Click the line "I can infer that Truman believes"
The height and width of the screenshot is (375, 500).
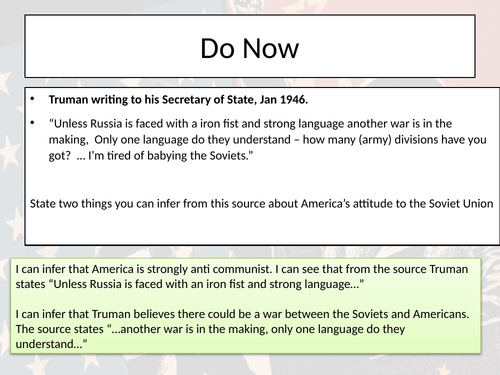tap(242, 314)
